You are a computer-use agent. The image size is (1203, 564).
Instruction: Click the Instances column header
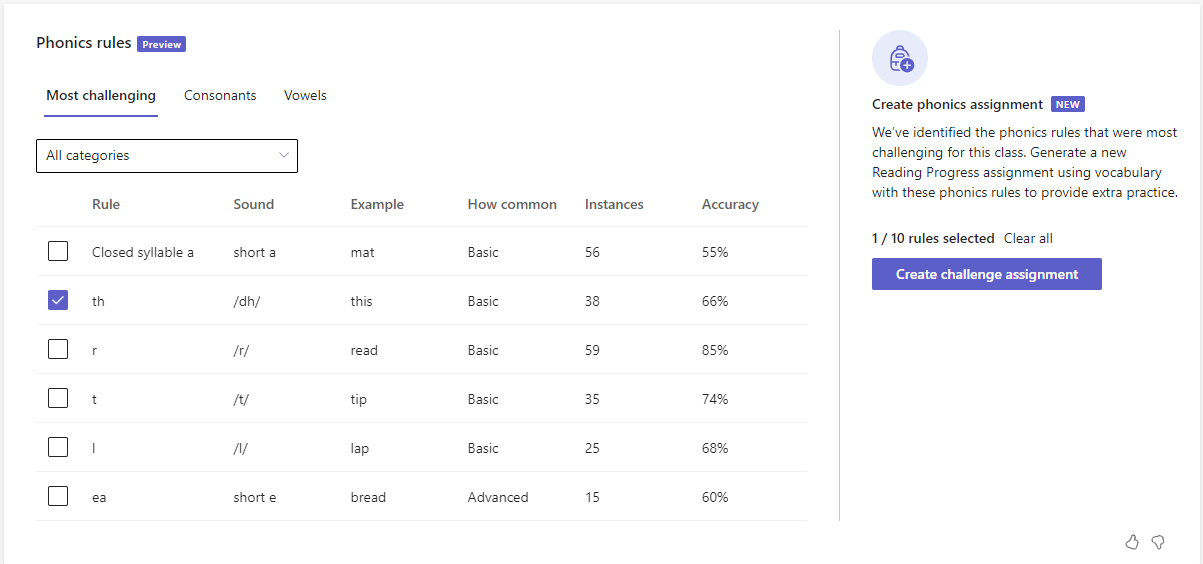[x=614, y=204]
